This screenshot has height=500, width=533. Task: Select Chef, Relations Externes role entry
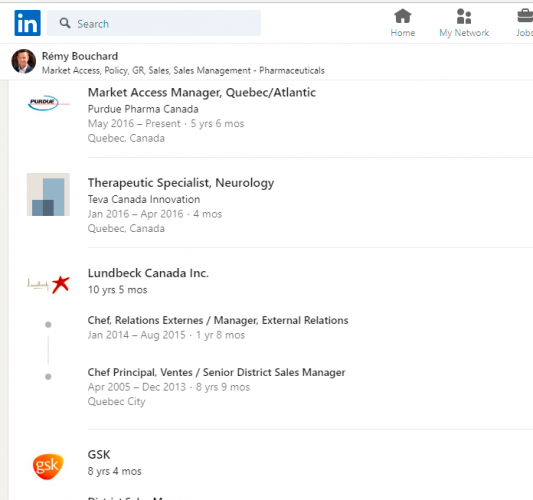218,320
